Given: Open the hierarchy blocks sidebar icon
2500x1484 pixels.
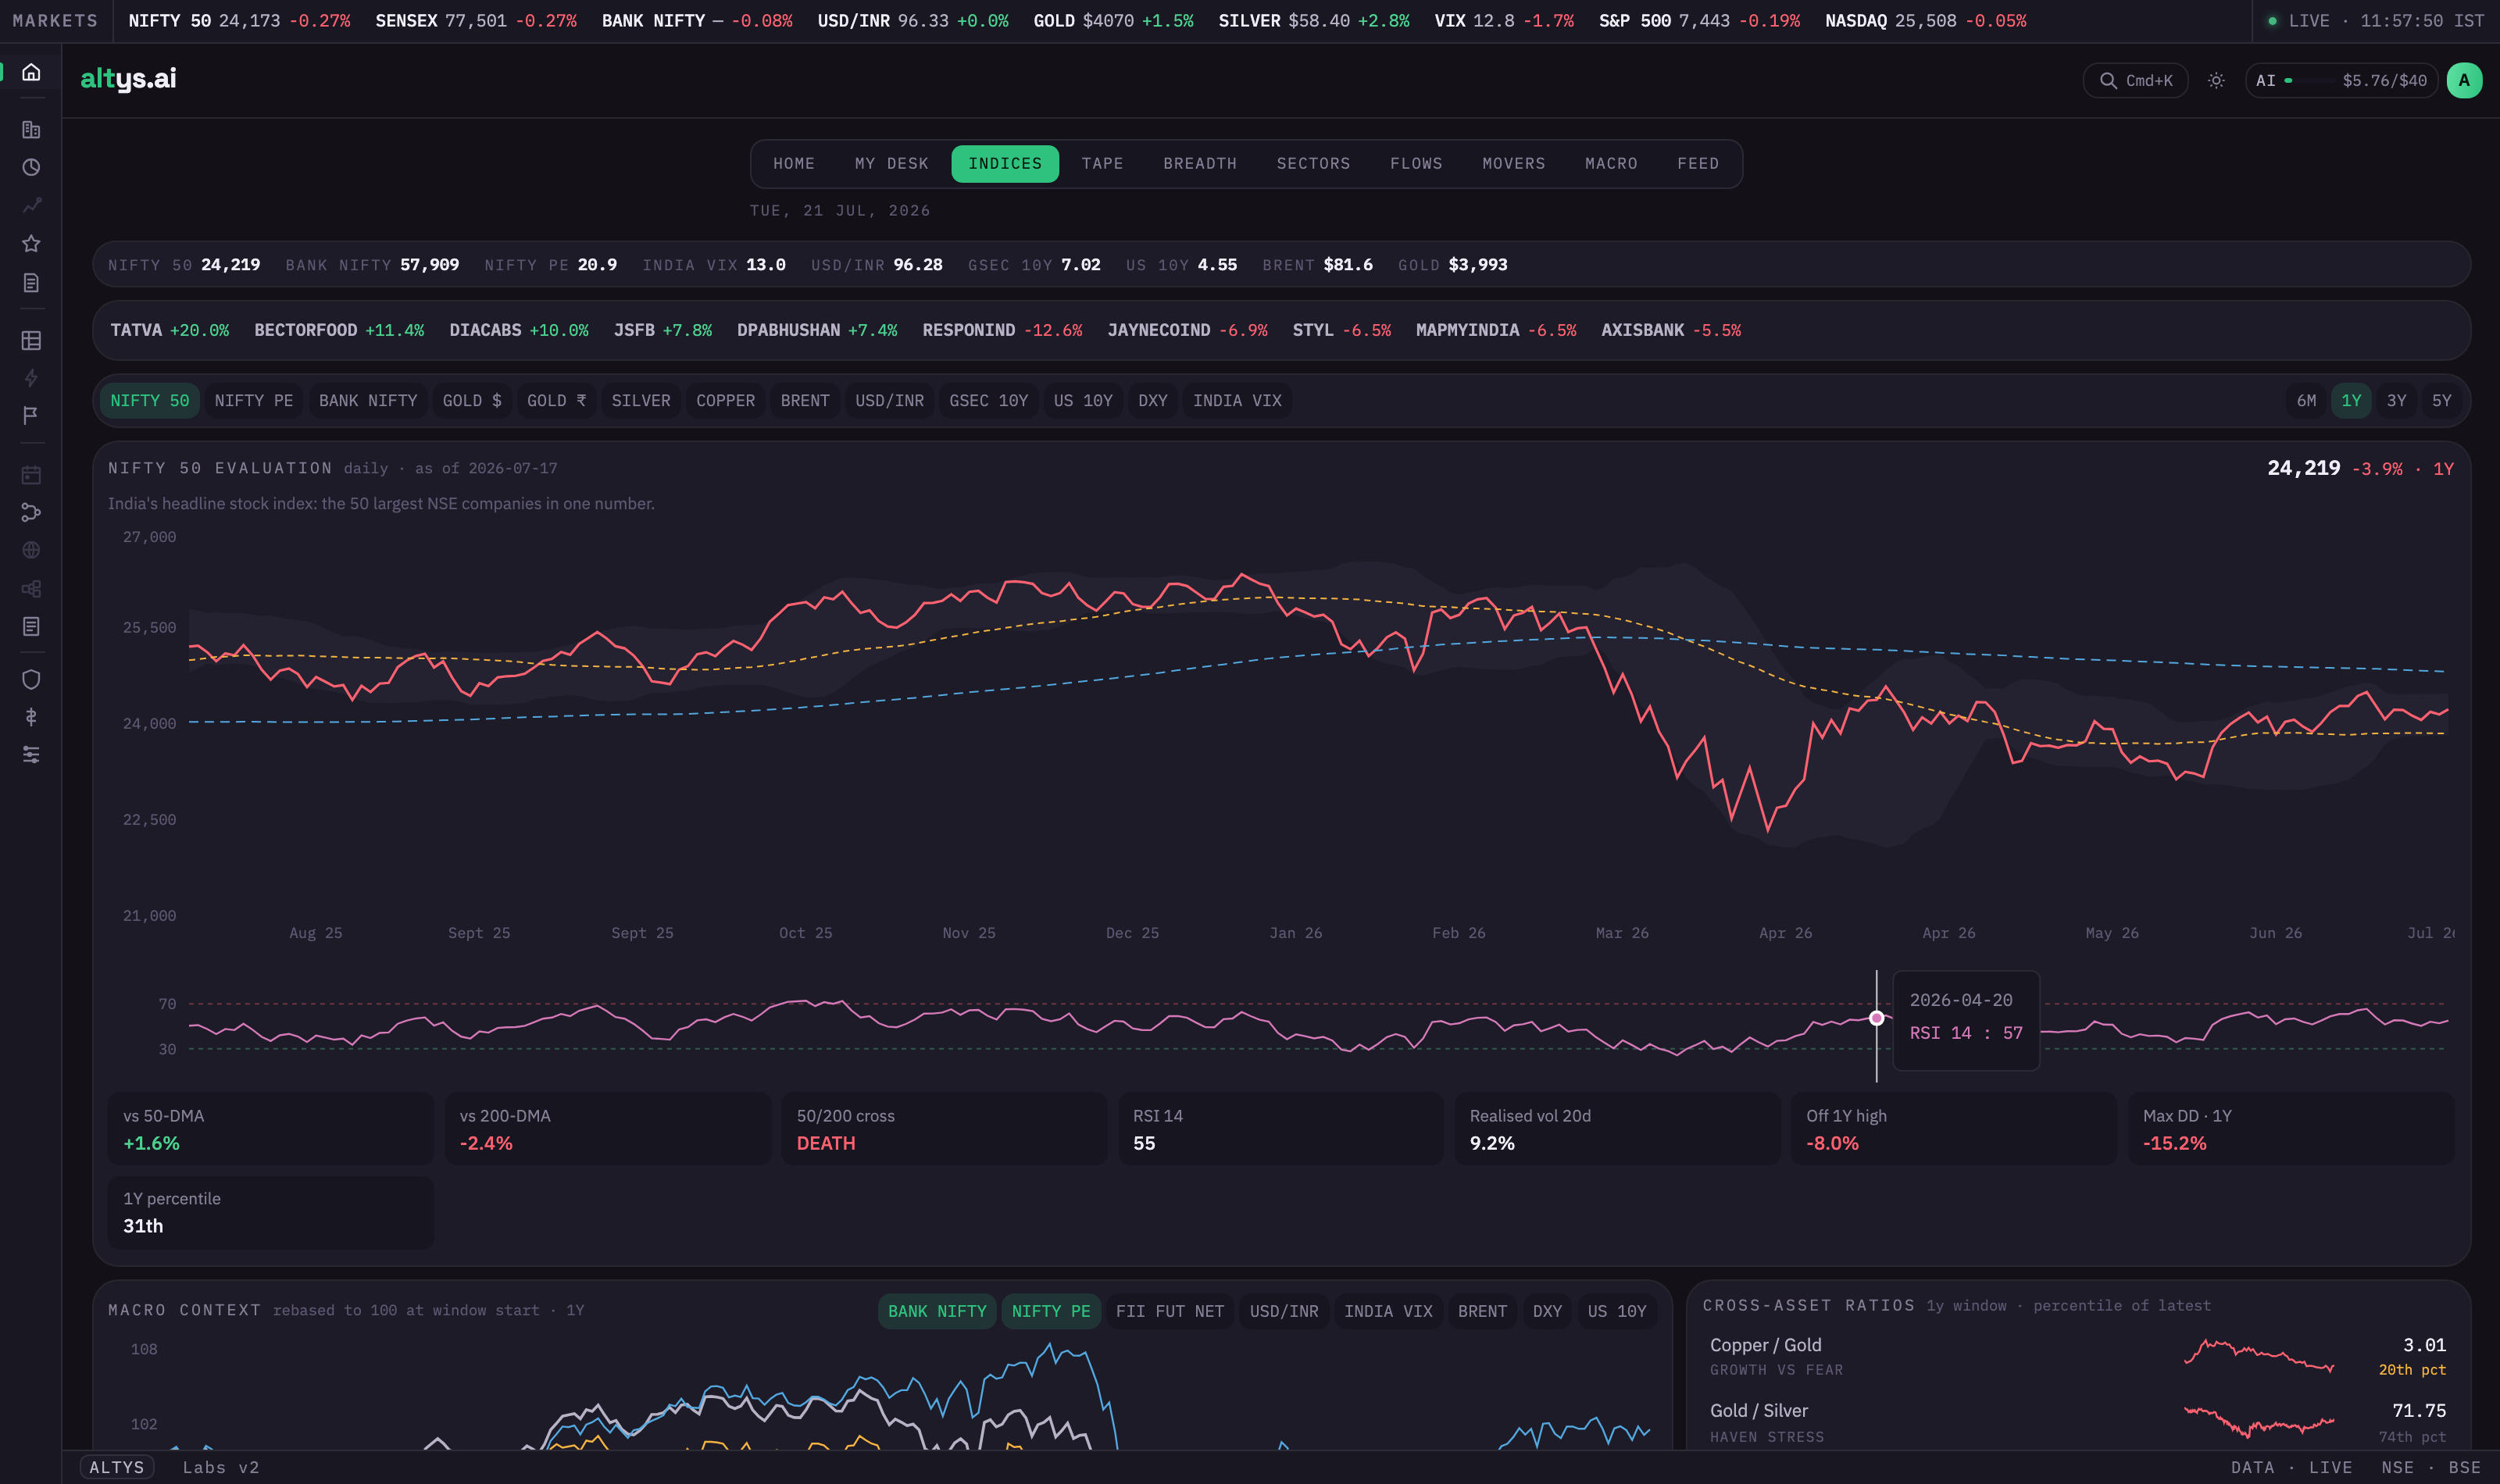Looking at the screenshot, I should point(31,588).
